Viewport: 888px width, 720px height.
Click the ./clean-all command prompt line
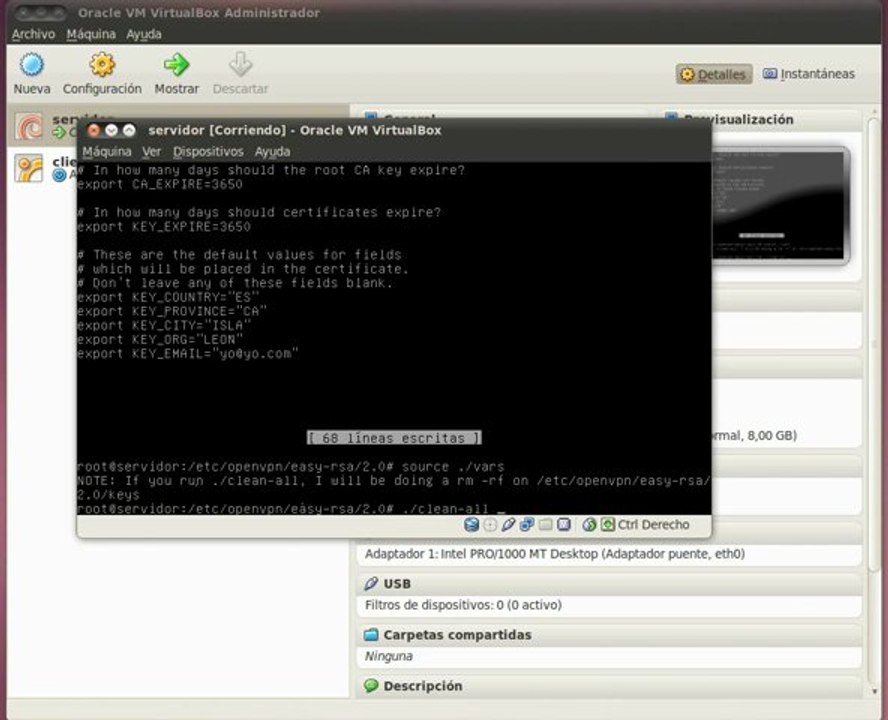291,508
